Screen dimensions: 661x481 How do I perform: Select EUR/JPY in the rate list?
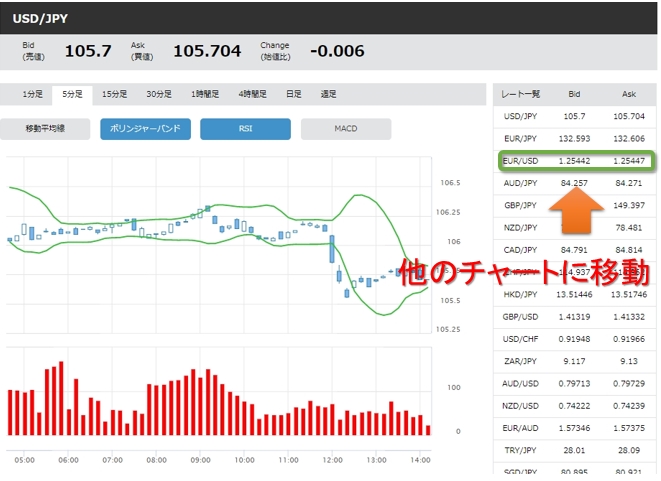pyautogui.click(x=521, y=139)
